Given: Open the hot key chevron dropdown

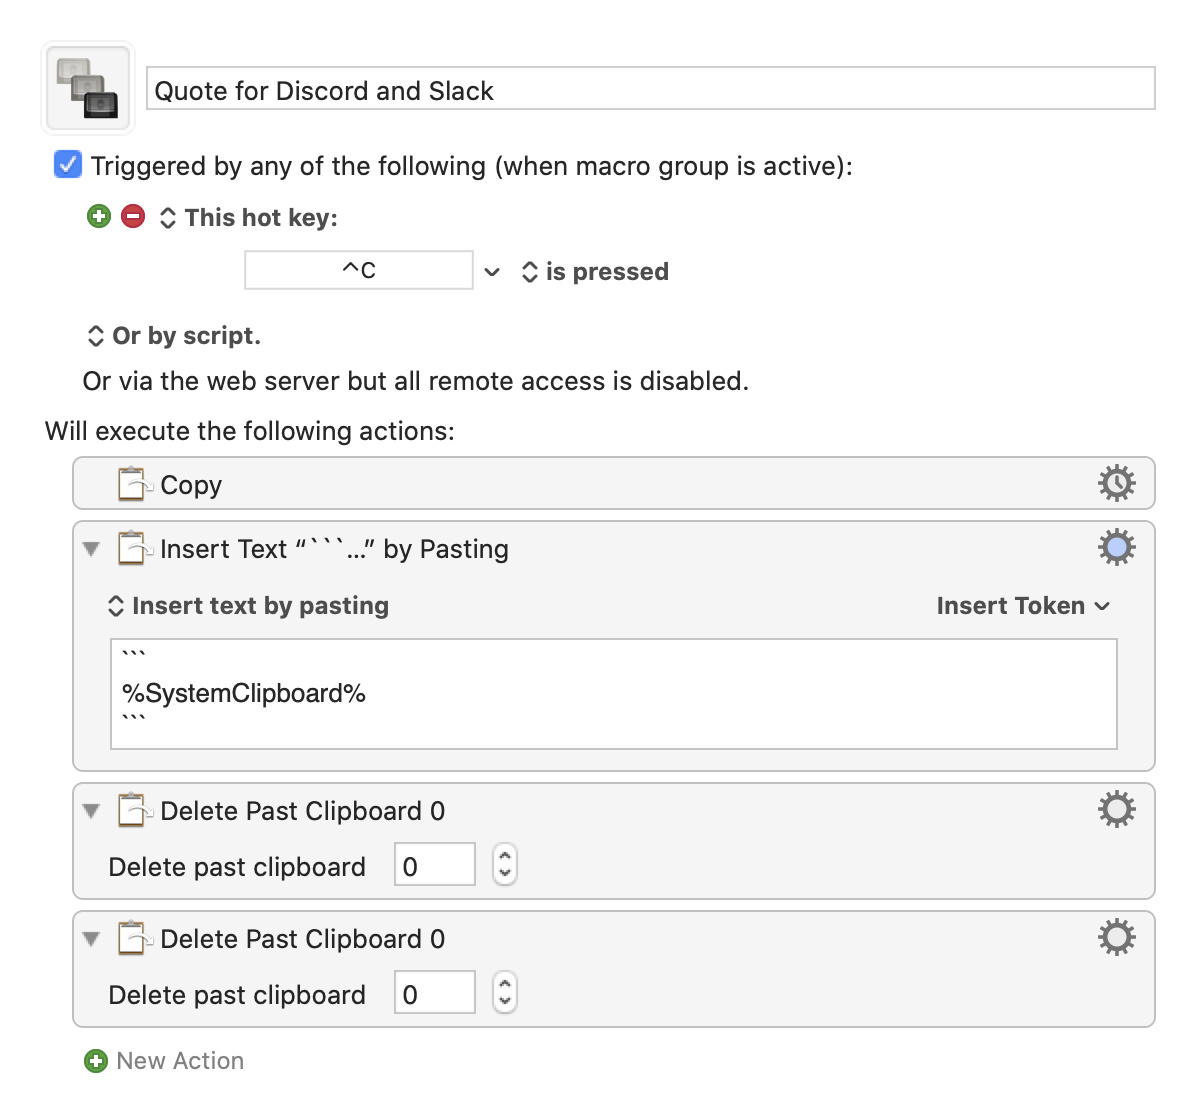Looking at the screenshot, I should (492, 272).
